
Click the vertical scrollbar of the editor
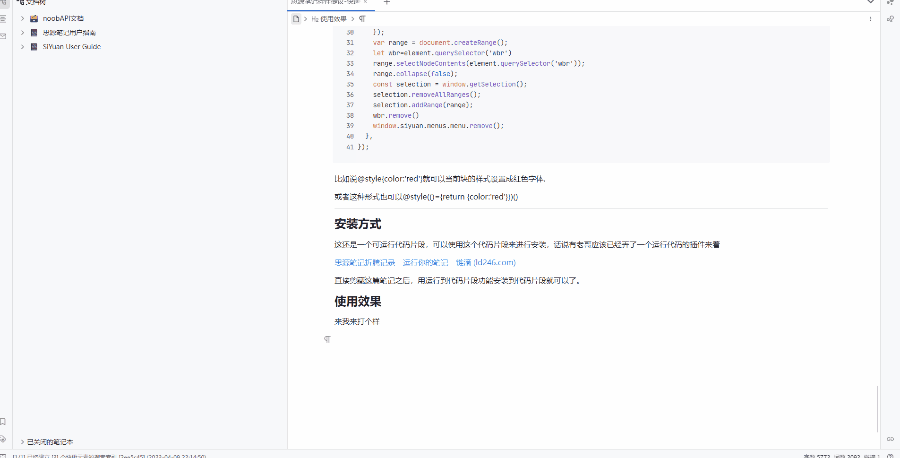(876, 405)
